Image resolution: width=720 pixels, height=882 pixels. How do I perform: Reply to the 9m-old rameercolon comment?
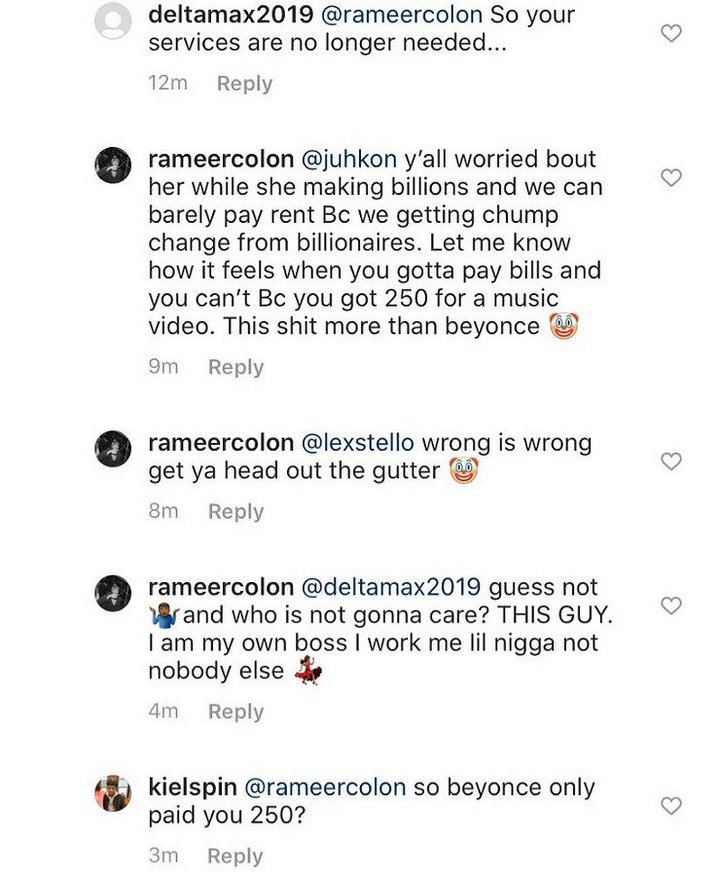235,367
